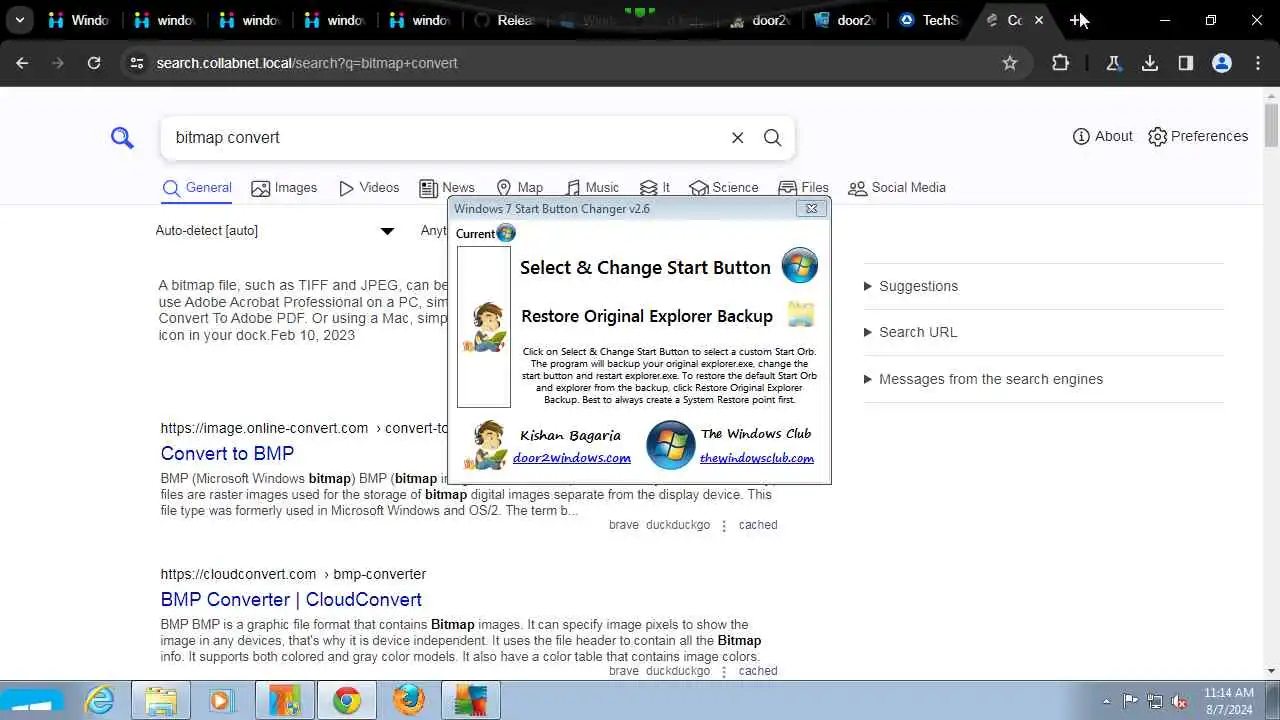This screenshot has width=1280, height=720.
Task: Switch to Firefox in the taskbar
Action: point(408,700)
